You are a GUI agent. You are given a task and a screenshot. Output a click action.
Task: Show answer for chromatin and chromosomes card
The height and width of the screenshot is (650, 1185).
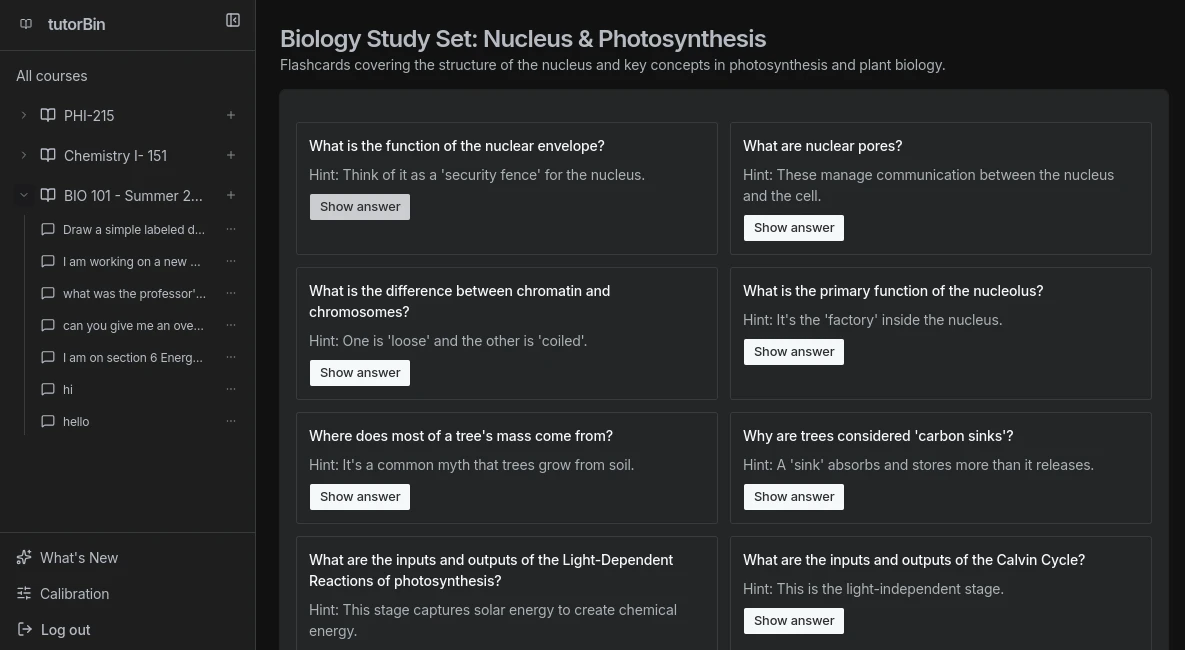click(360, 373)
